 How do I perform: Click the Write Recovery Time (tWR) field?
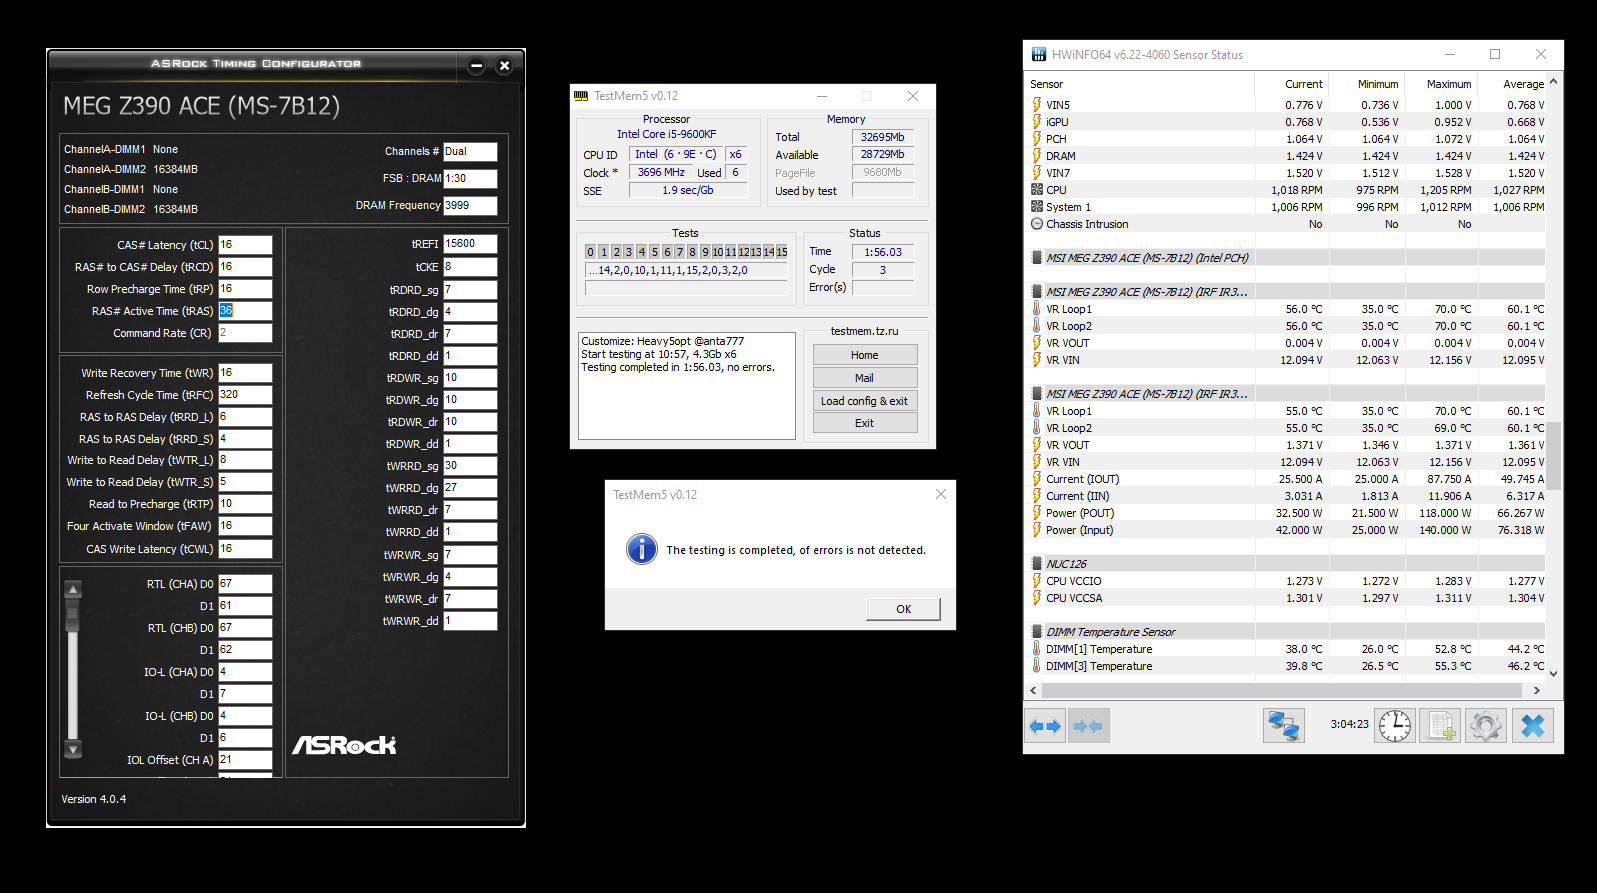coord(245,373)
